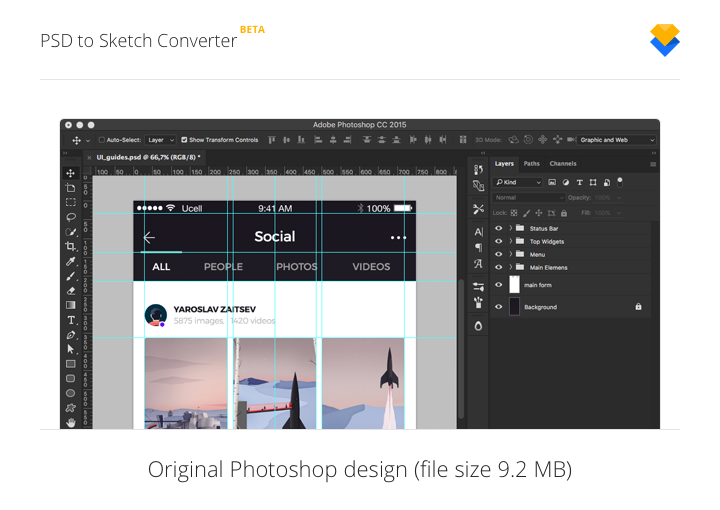Click the Sketch converter logo
The width and height of the screenshot is (720, 510).
[x=665, y=40]
